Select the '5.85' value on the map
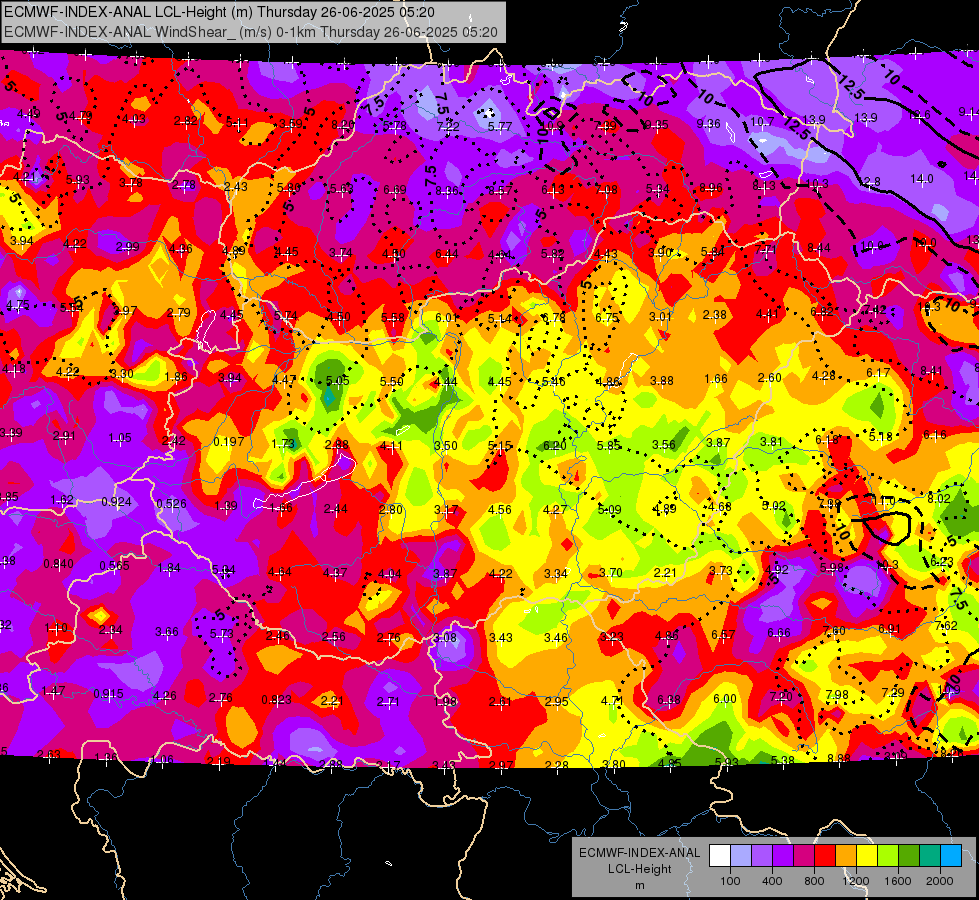979x900 pixels. coord(609,445)
